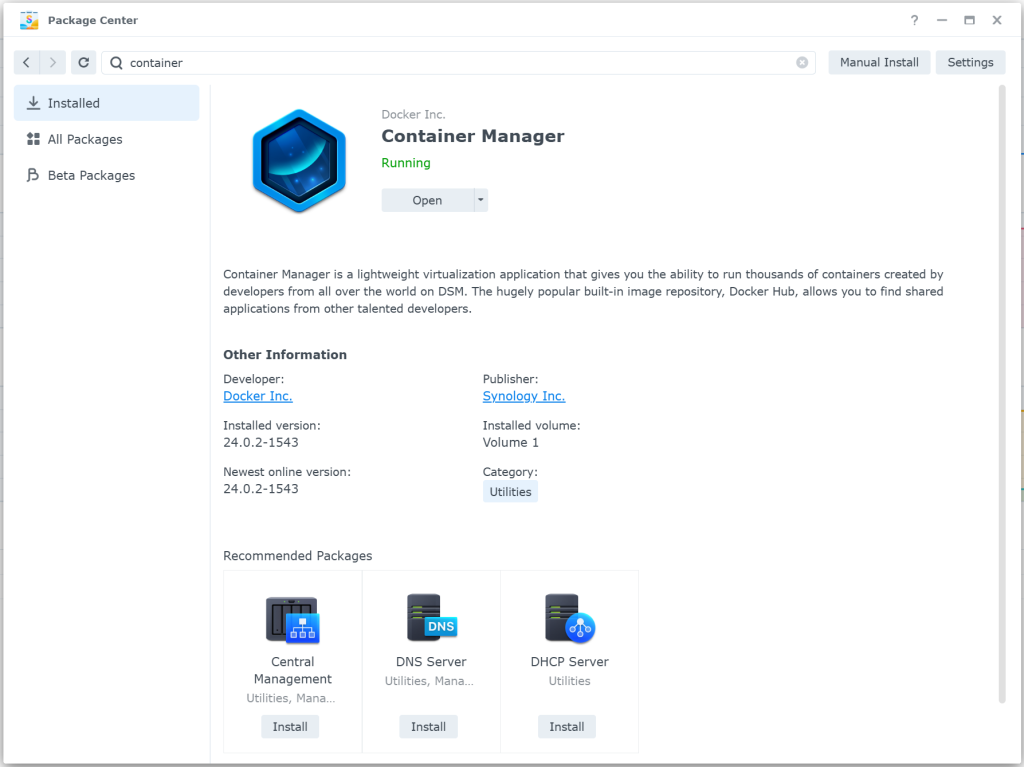Open Container Manager with the Open button

[427, 200]
